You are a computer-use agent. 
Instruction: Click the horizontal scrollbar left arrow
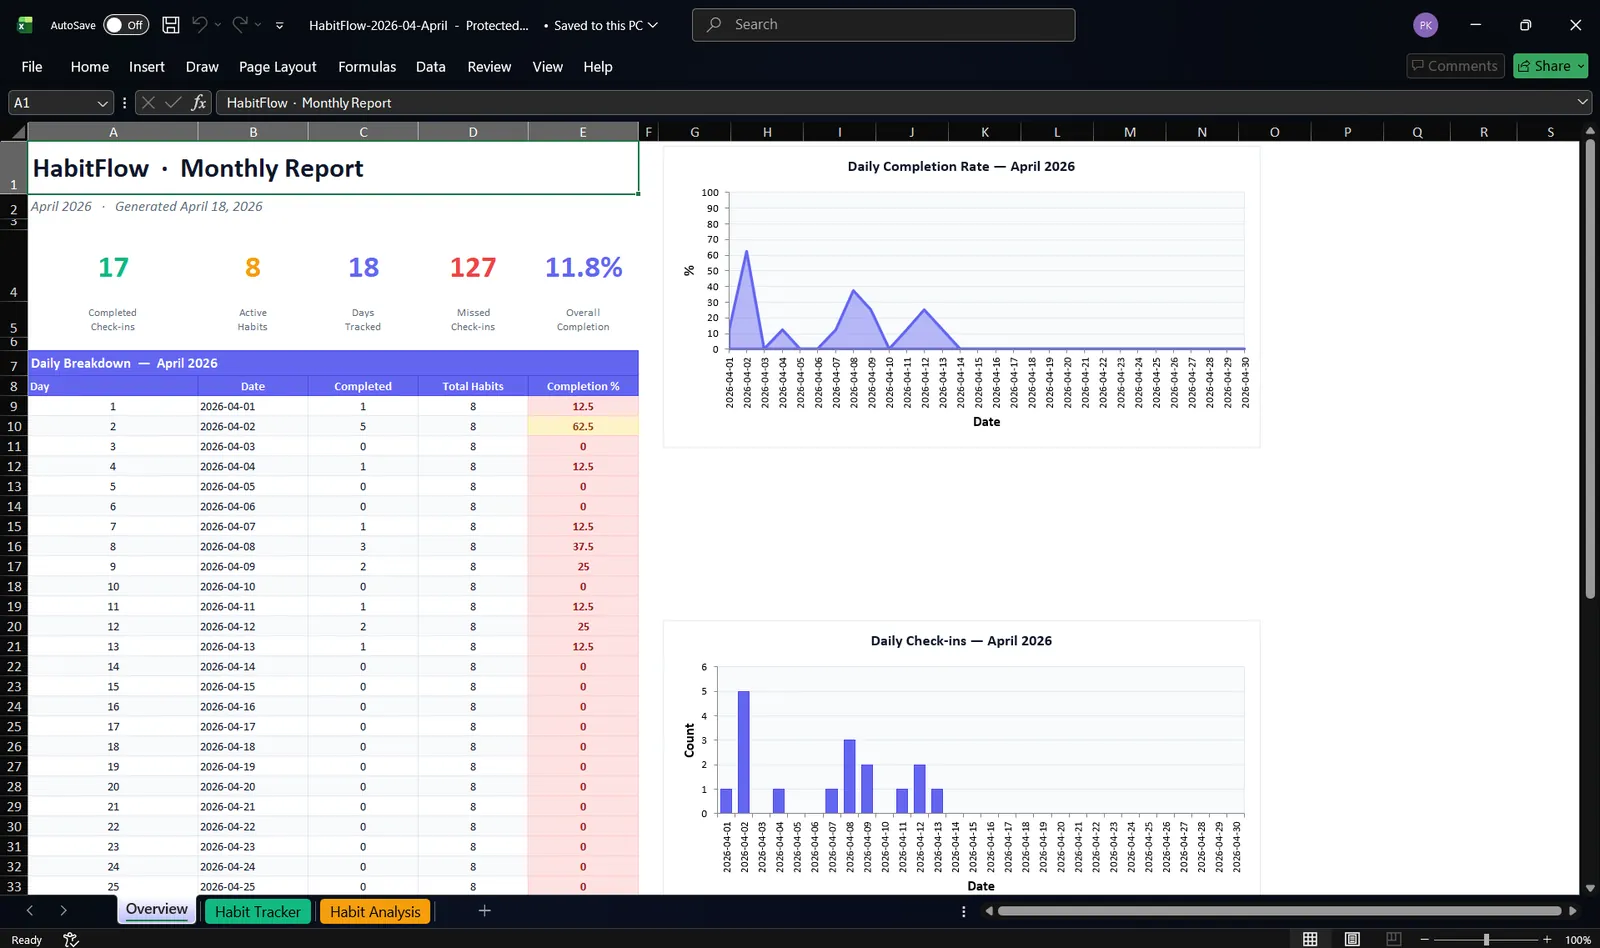point(989,911)
